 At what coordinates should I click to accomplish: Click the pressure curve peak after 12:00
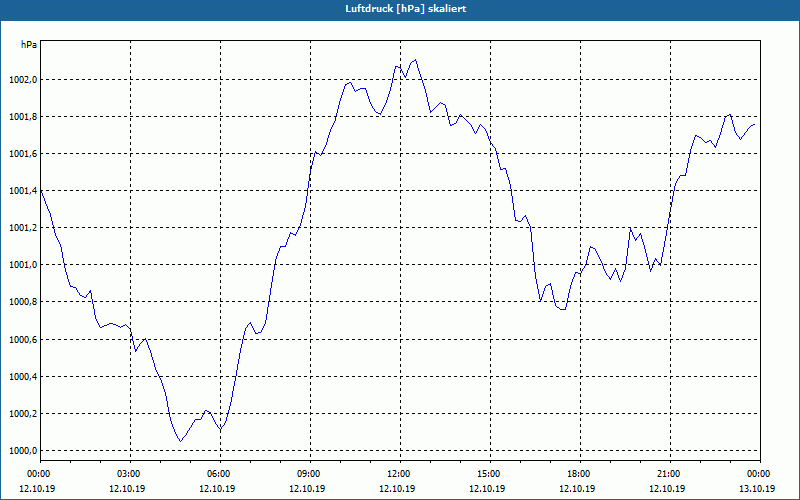pyautogui.click(x=415, y=60)
